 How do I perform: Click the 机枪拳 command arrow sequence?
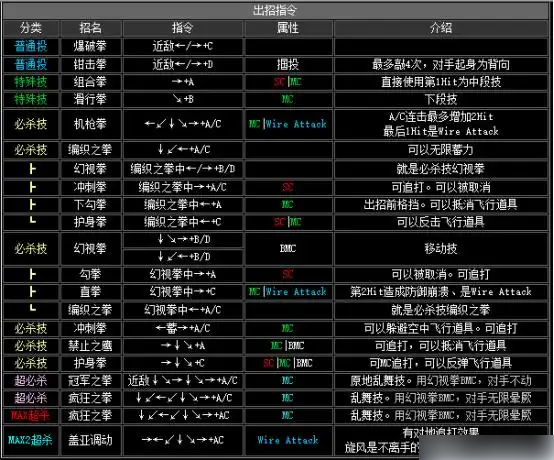(182, 124)
